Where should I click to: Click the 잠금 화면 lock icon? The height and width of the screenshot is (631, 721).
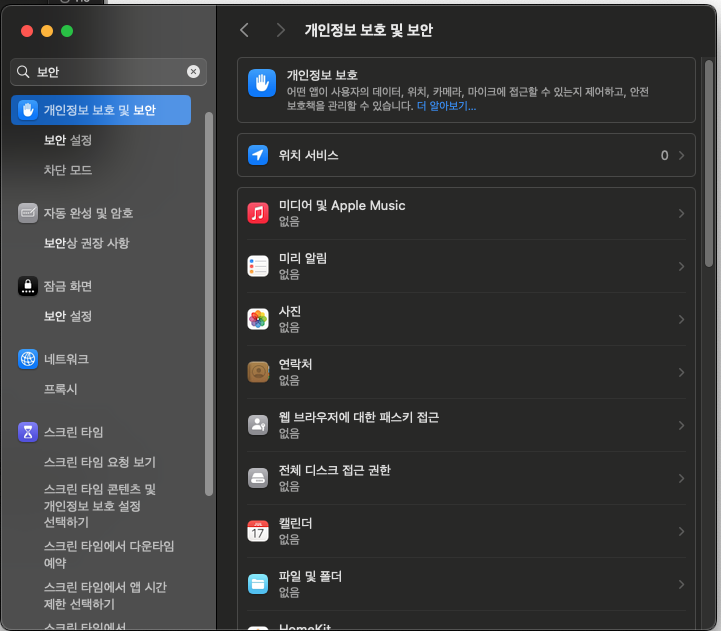coord(28,286)
